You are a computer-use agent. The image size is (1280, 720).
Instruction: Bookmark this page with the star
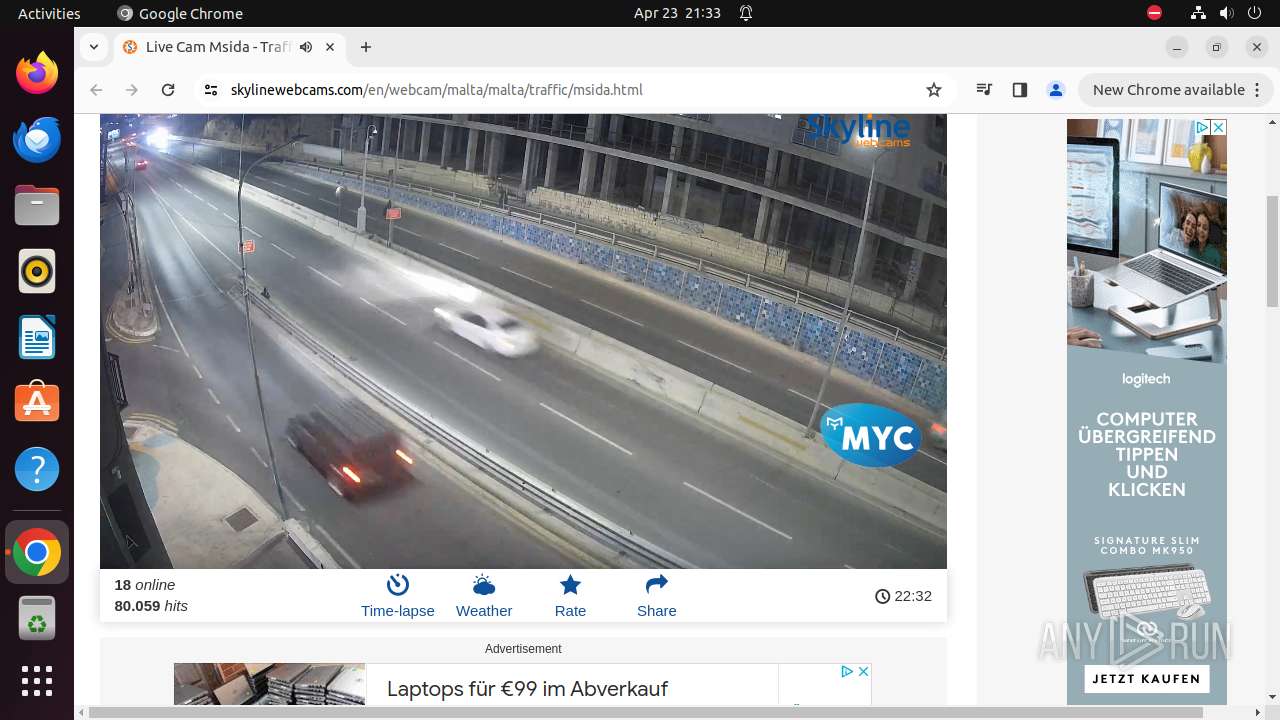pos(934,90)
